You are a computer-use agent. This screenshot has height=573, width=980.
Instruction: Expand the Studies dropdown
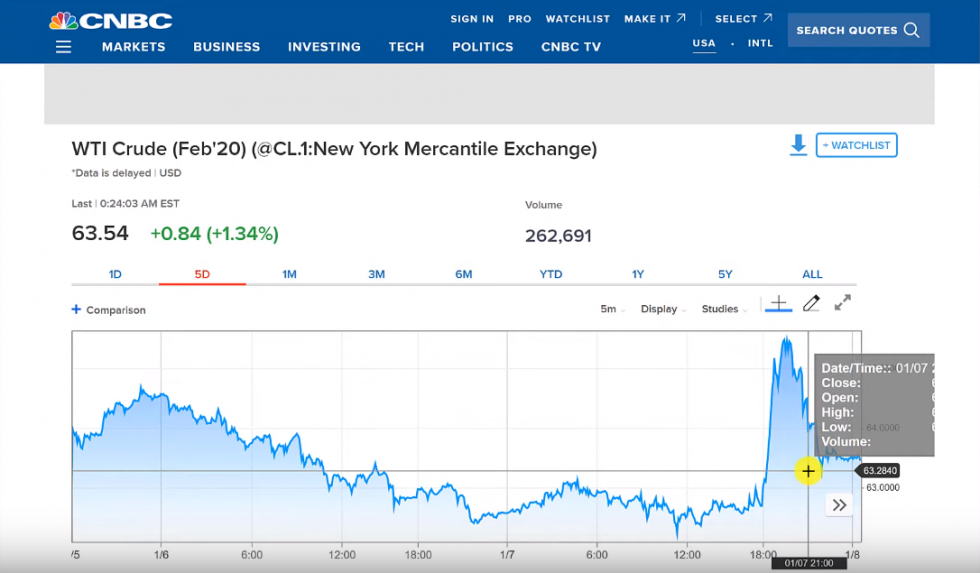pyautogui.click(x=725, y=309)
